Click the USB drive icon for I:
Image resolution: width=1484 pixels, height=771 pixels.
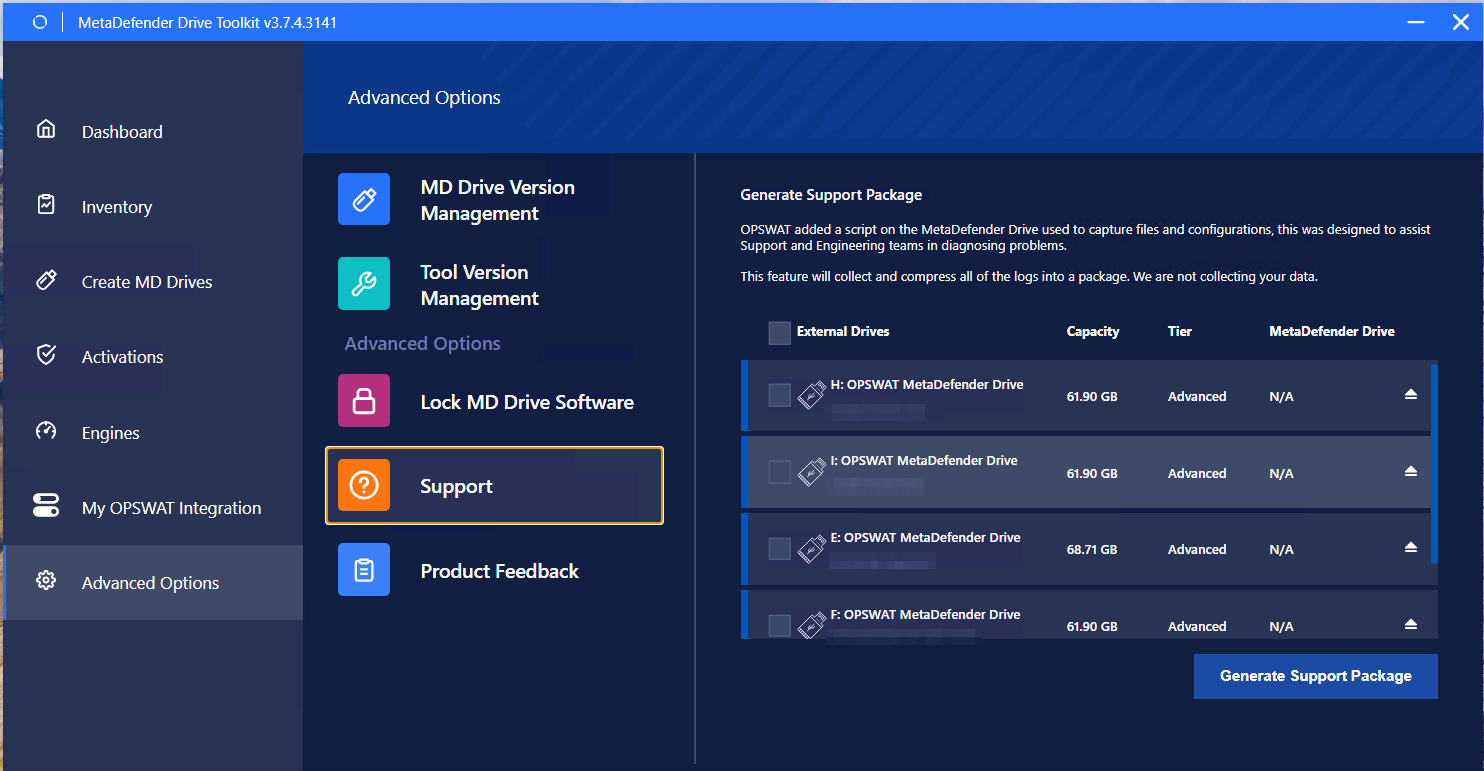click(811, 473)
